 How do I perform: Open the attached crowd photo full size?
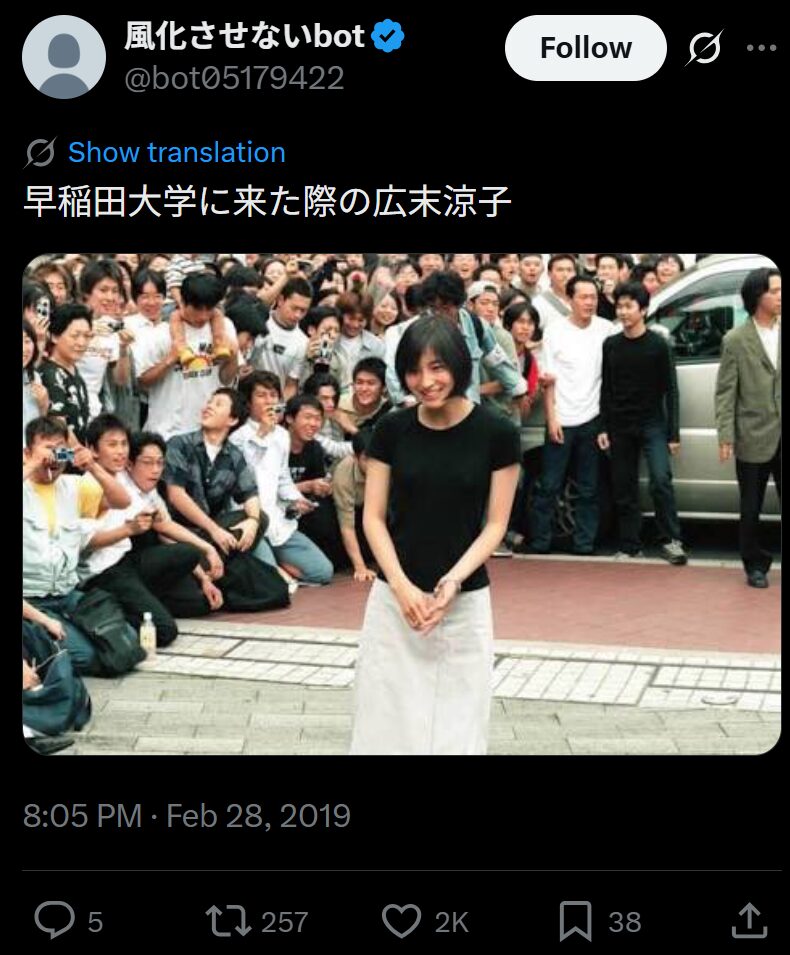click(x=401, y=504)
